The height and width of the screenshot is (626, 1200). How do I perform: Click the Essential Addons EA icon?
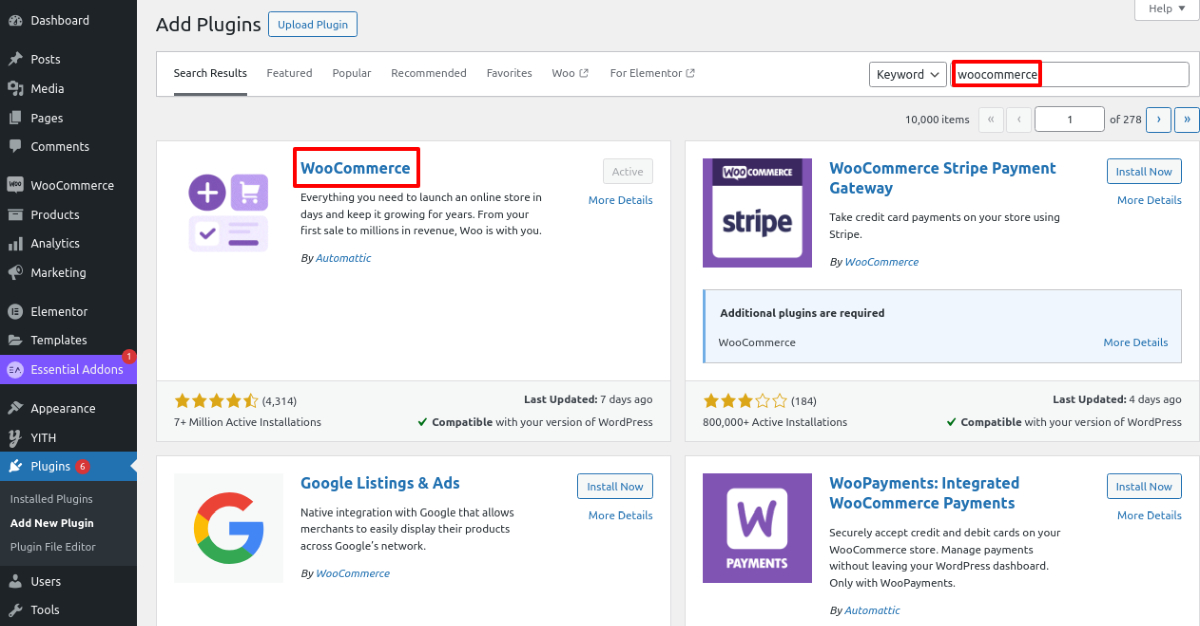pos(15,369)
